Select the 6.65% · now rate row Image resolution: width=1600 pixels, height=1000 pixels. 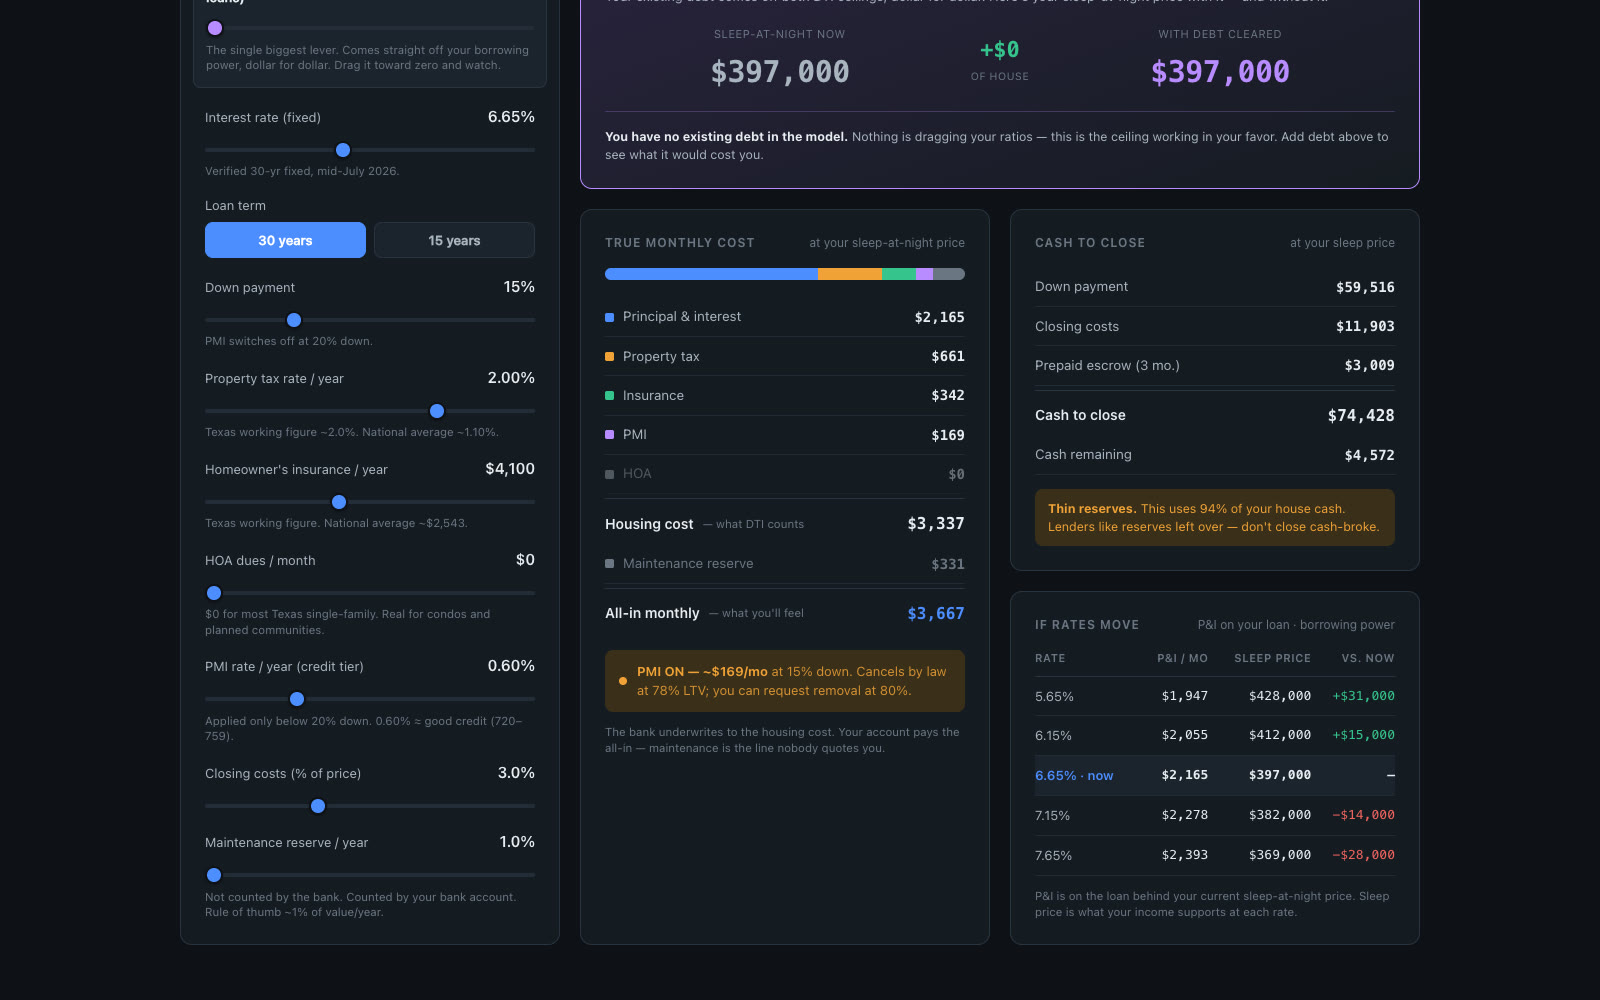(1215, 775)
